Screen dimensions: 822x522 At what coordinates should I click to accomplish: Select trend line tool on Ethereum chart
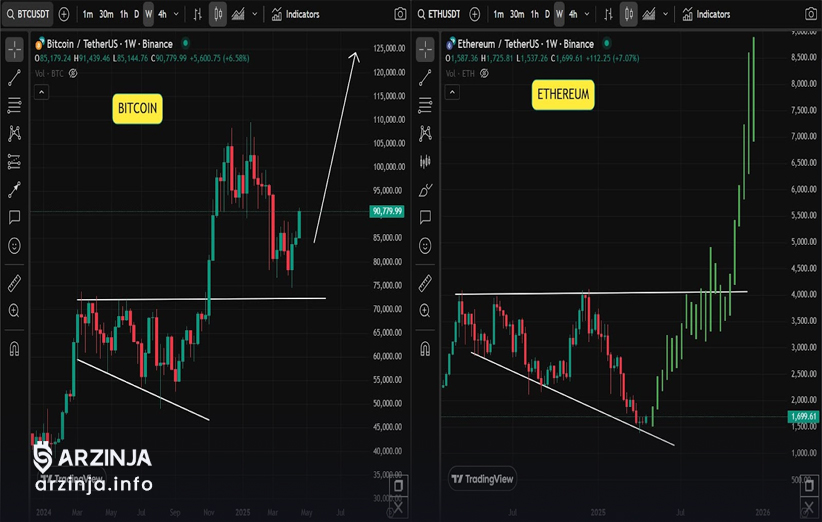tap(425, 78)
